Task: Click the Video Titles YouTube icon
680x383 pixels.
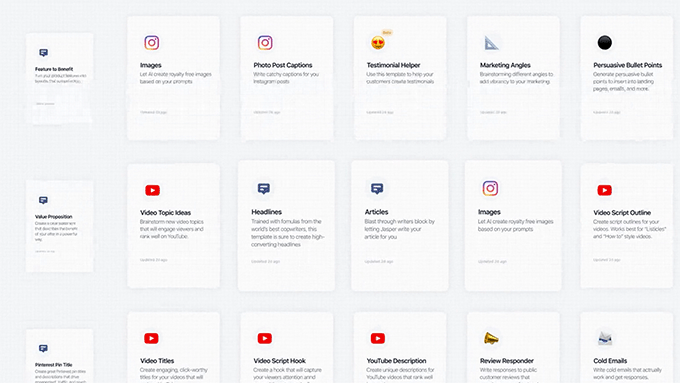Action: coord(151,338)
